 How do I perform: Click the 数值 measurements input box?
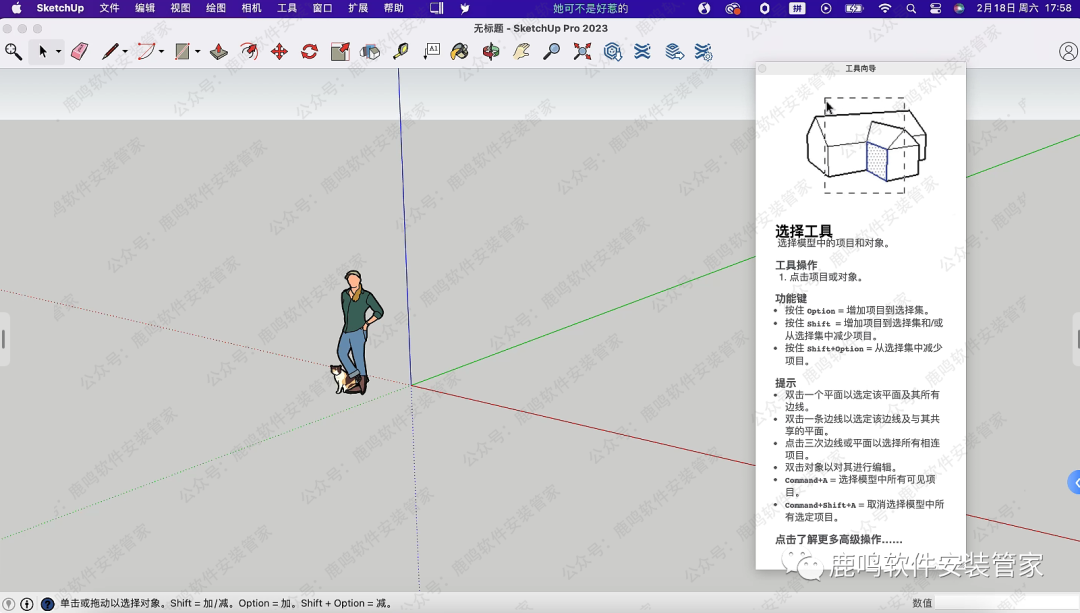point(1005,604)
